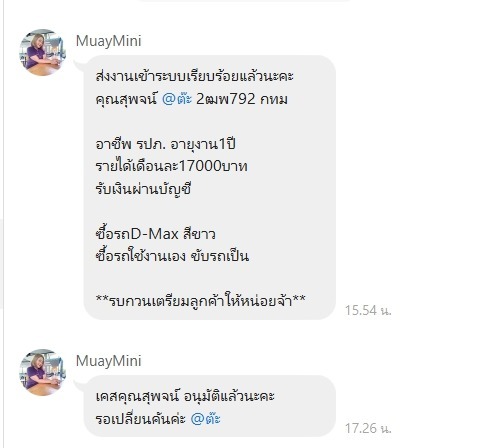
Task: Select the text ส่งงานเข้าระบบเรียบร้อยแล้วนะคะ
Action: [194, 76]
